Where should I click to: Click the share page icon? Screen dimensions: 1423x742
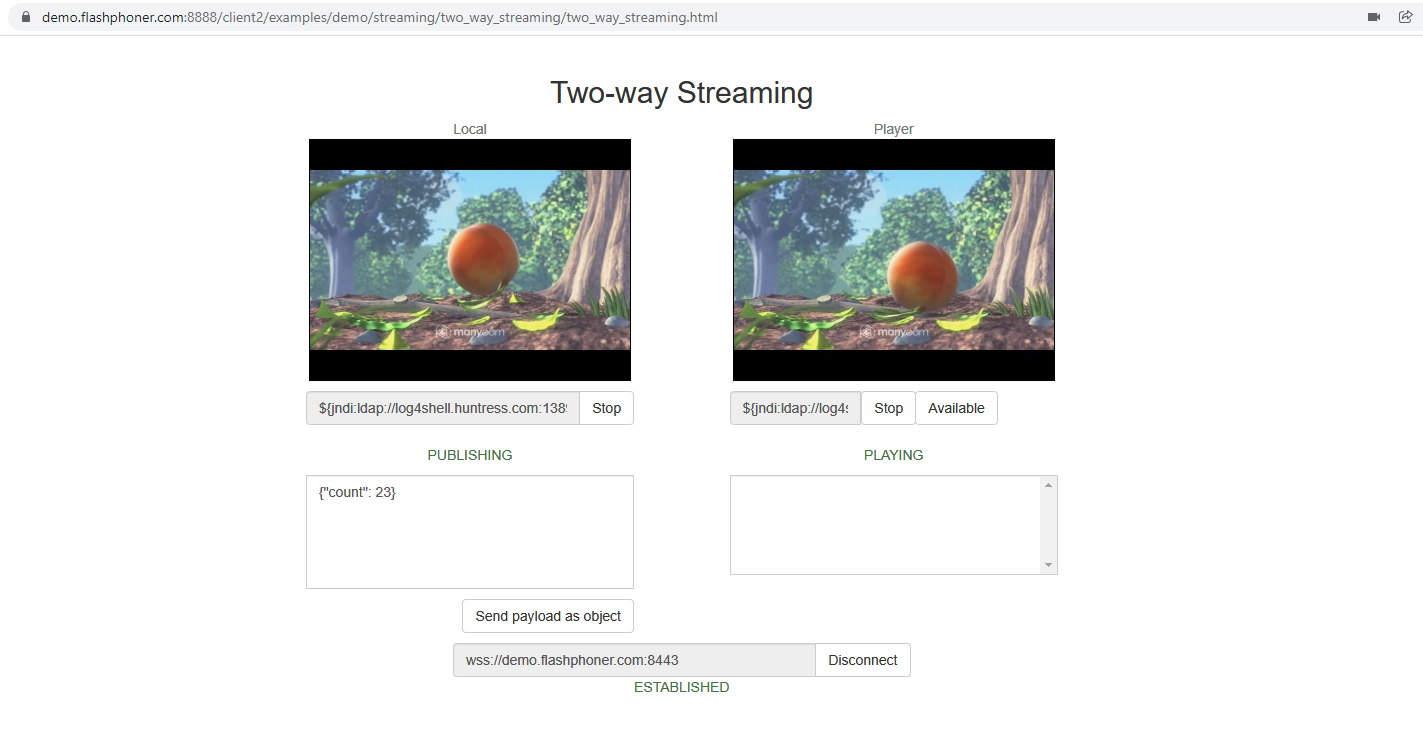(1405, 17)
